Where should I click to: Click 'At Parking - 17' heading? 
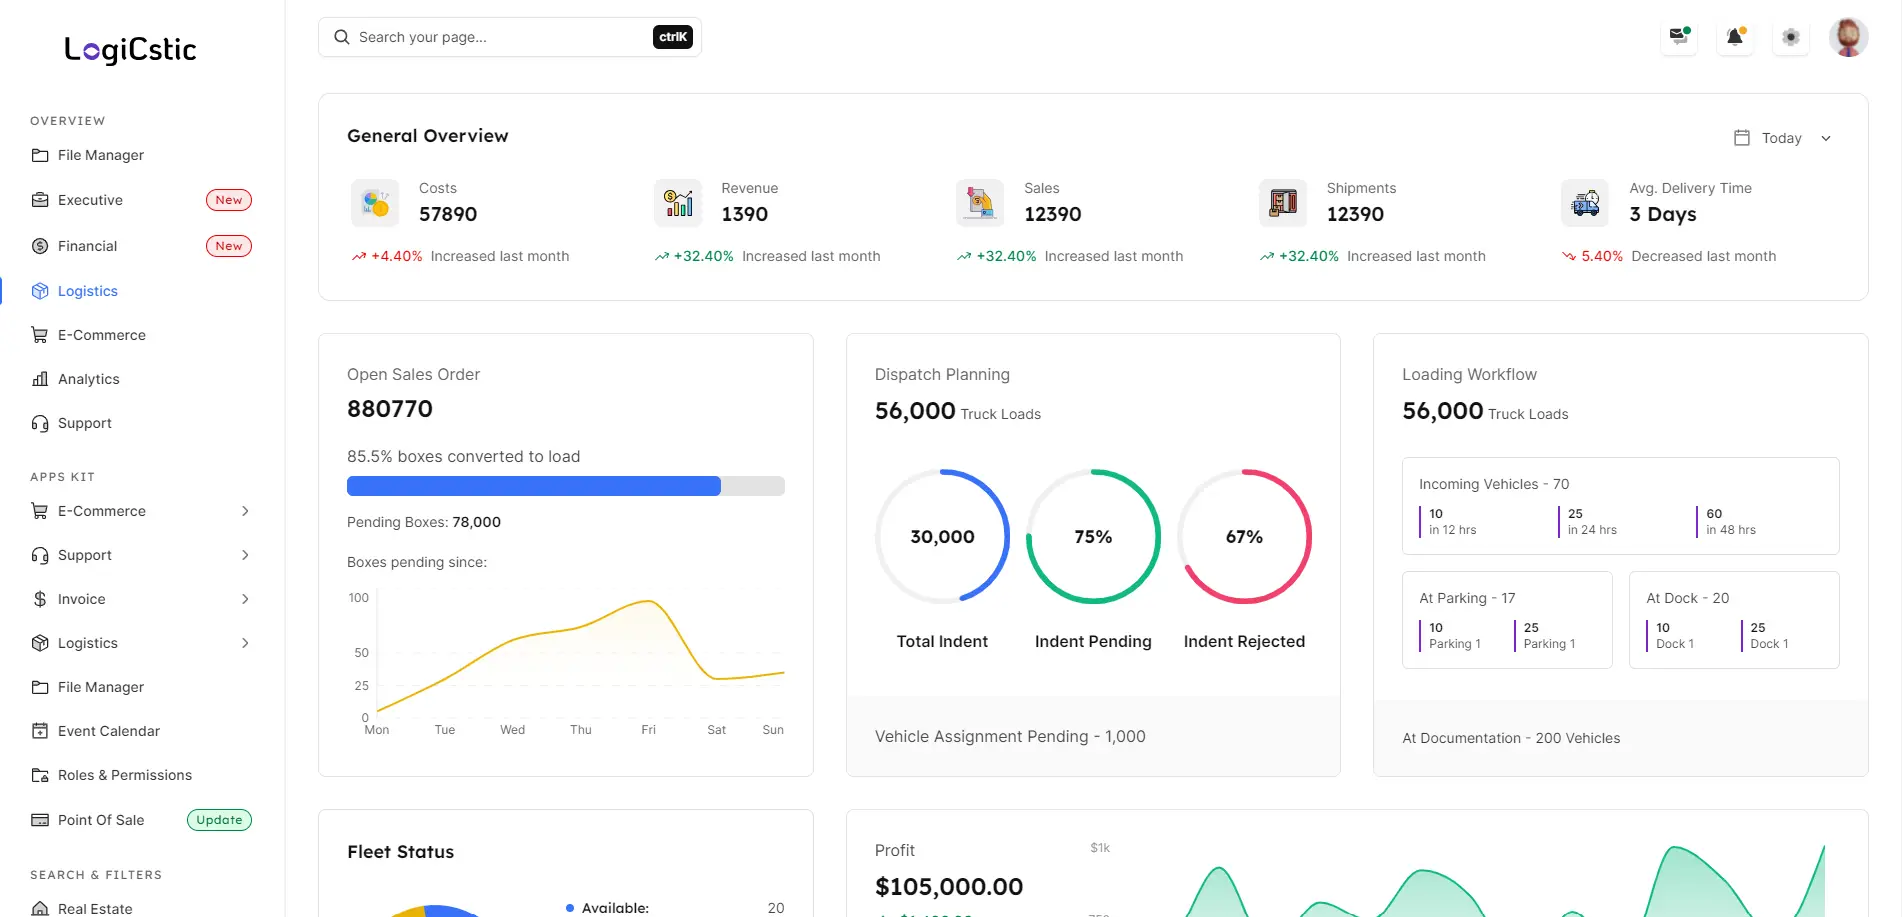[1467, 598]
